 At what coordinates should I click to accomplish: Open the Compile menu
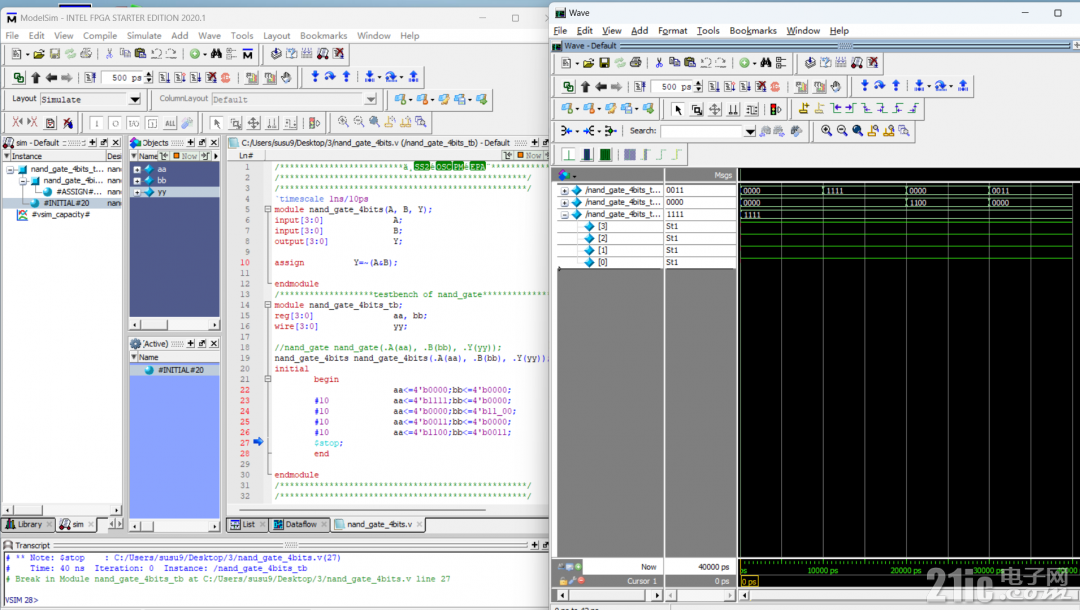point(100,36)
